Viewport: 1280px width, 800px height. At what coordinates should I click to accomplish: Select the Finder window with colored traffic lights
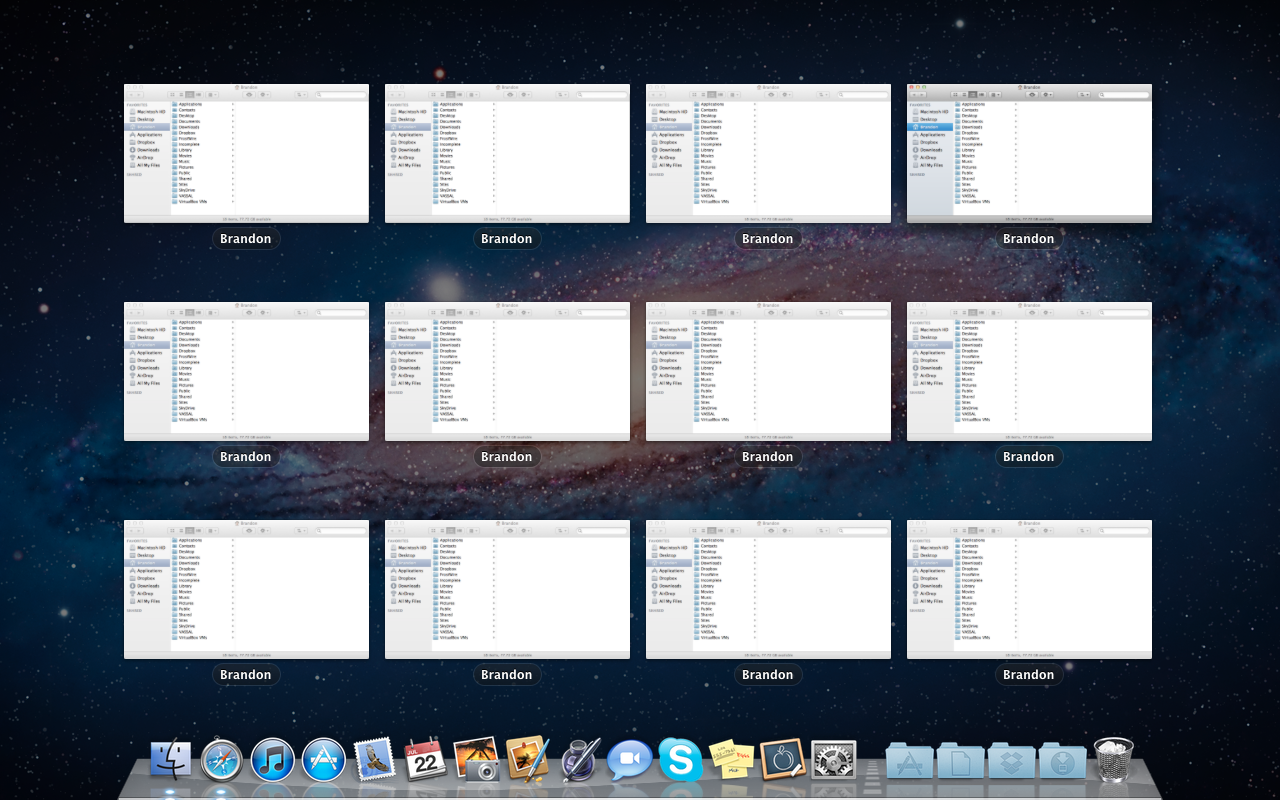pyautogui.click(x=1029, y=153)
